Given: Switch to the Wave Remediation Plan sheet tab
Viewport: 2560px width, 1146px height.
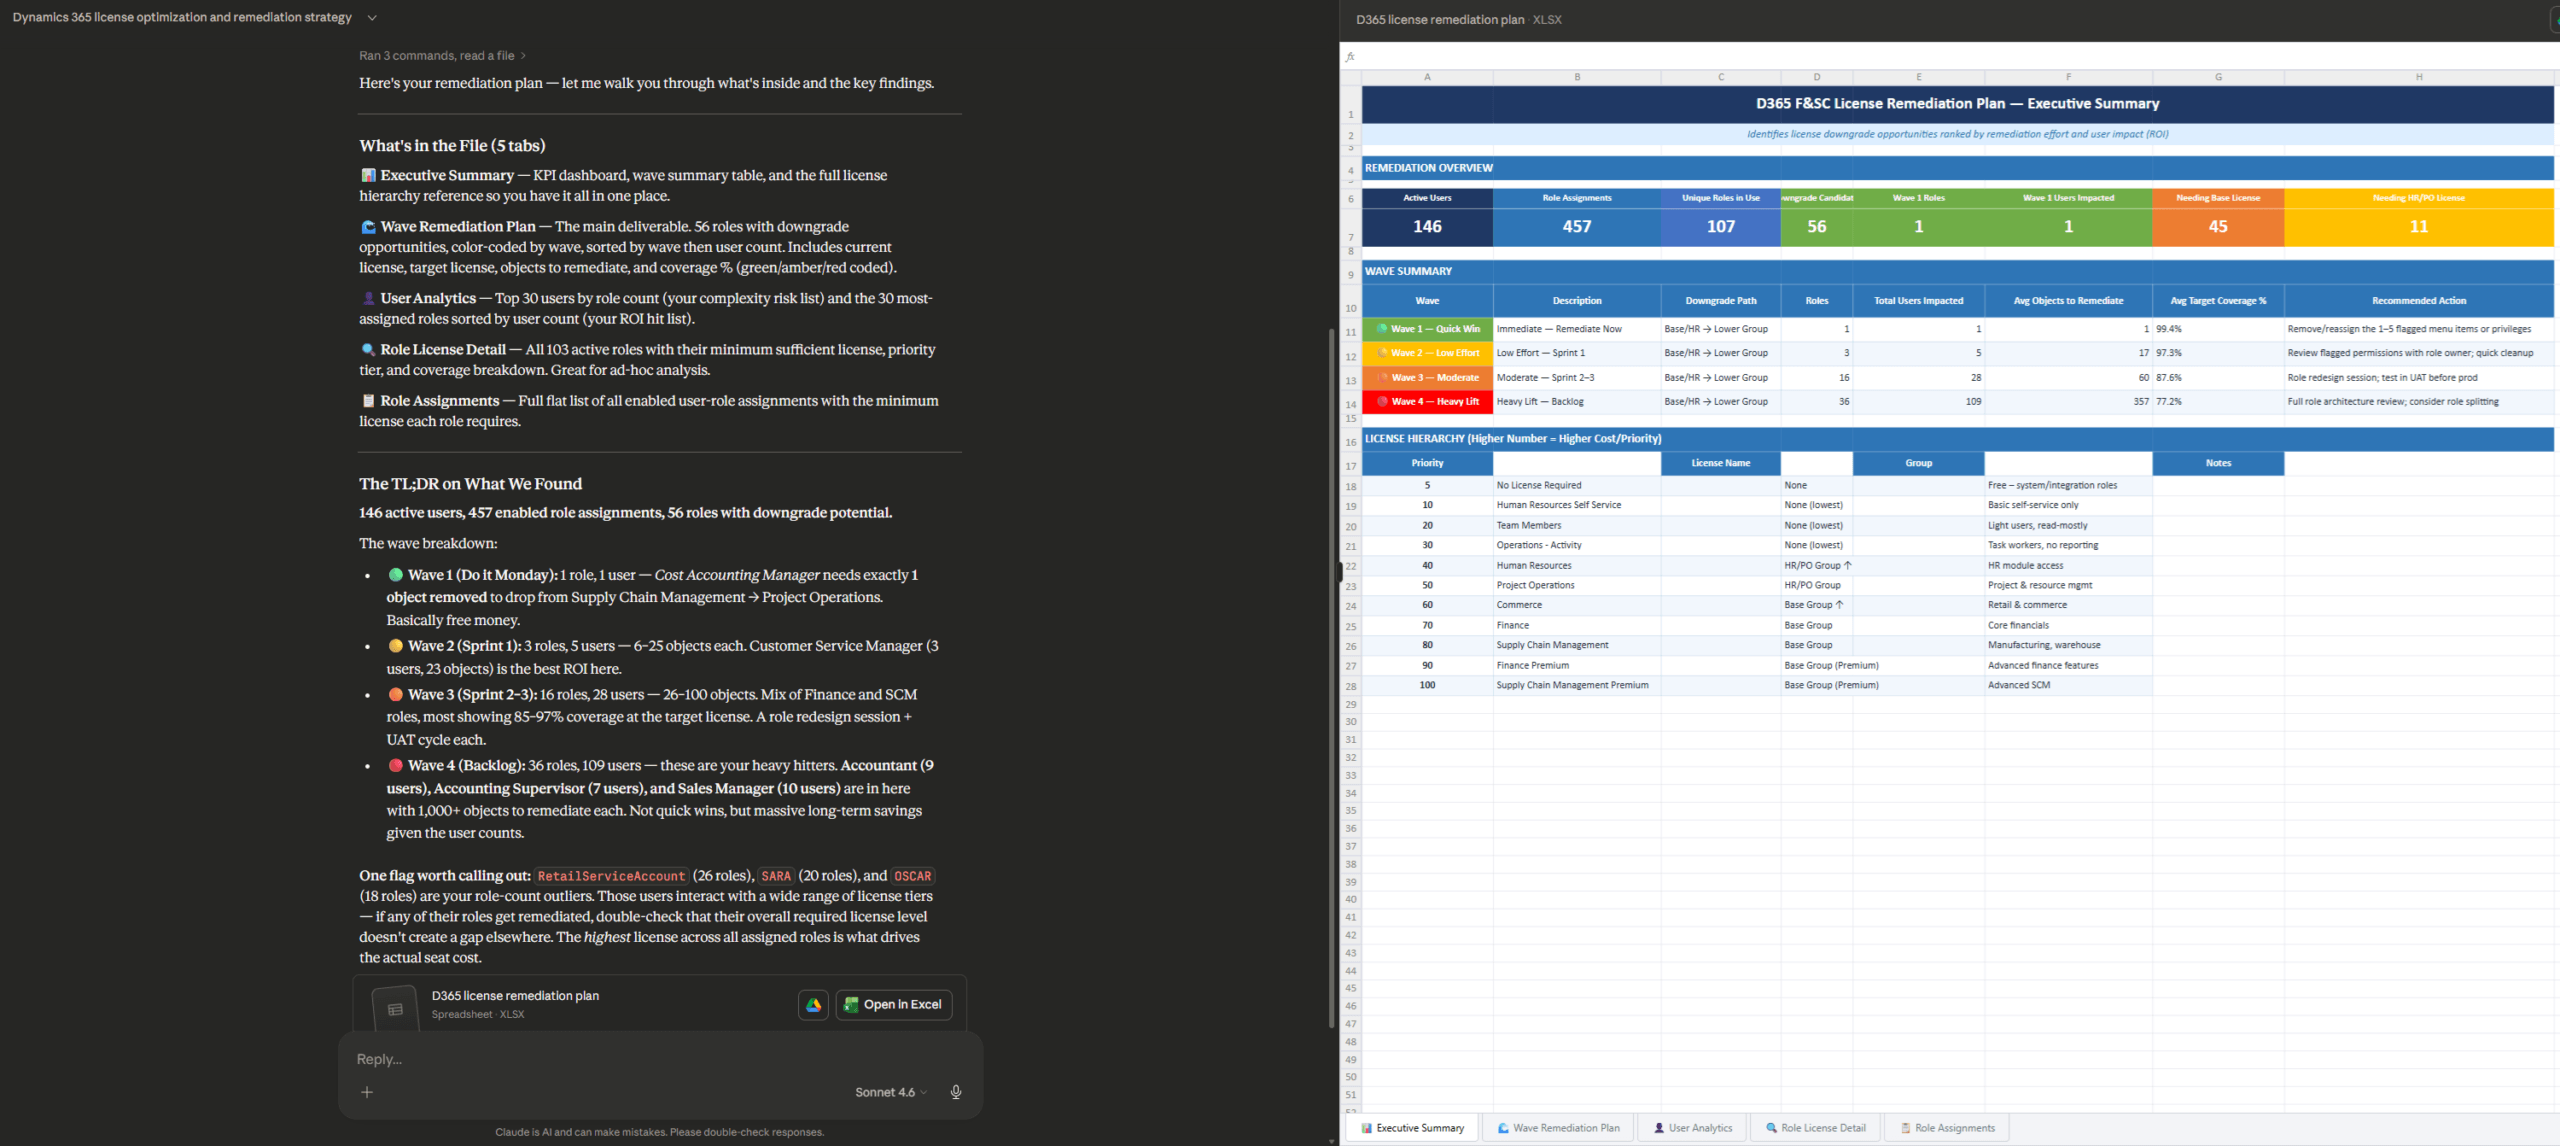Looking at the screenshot, I should pos(1565,1128).
